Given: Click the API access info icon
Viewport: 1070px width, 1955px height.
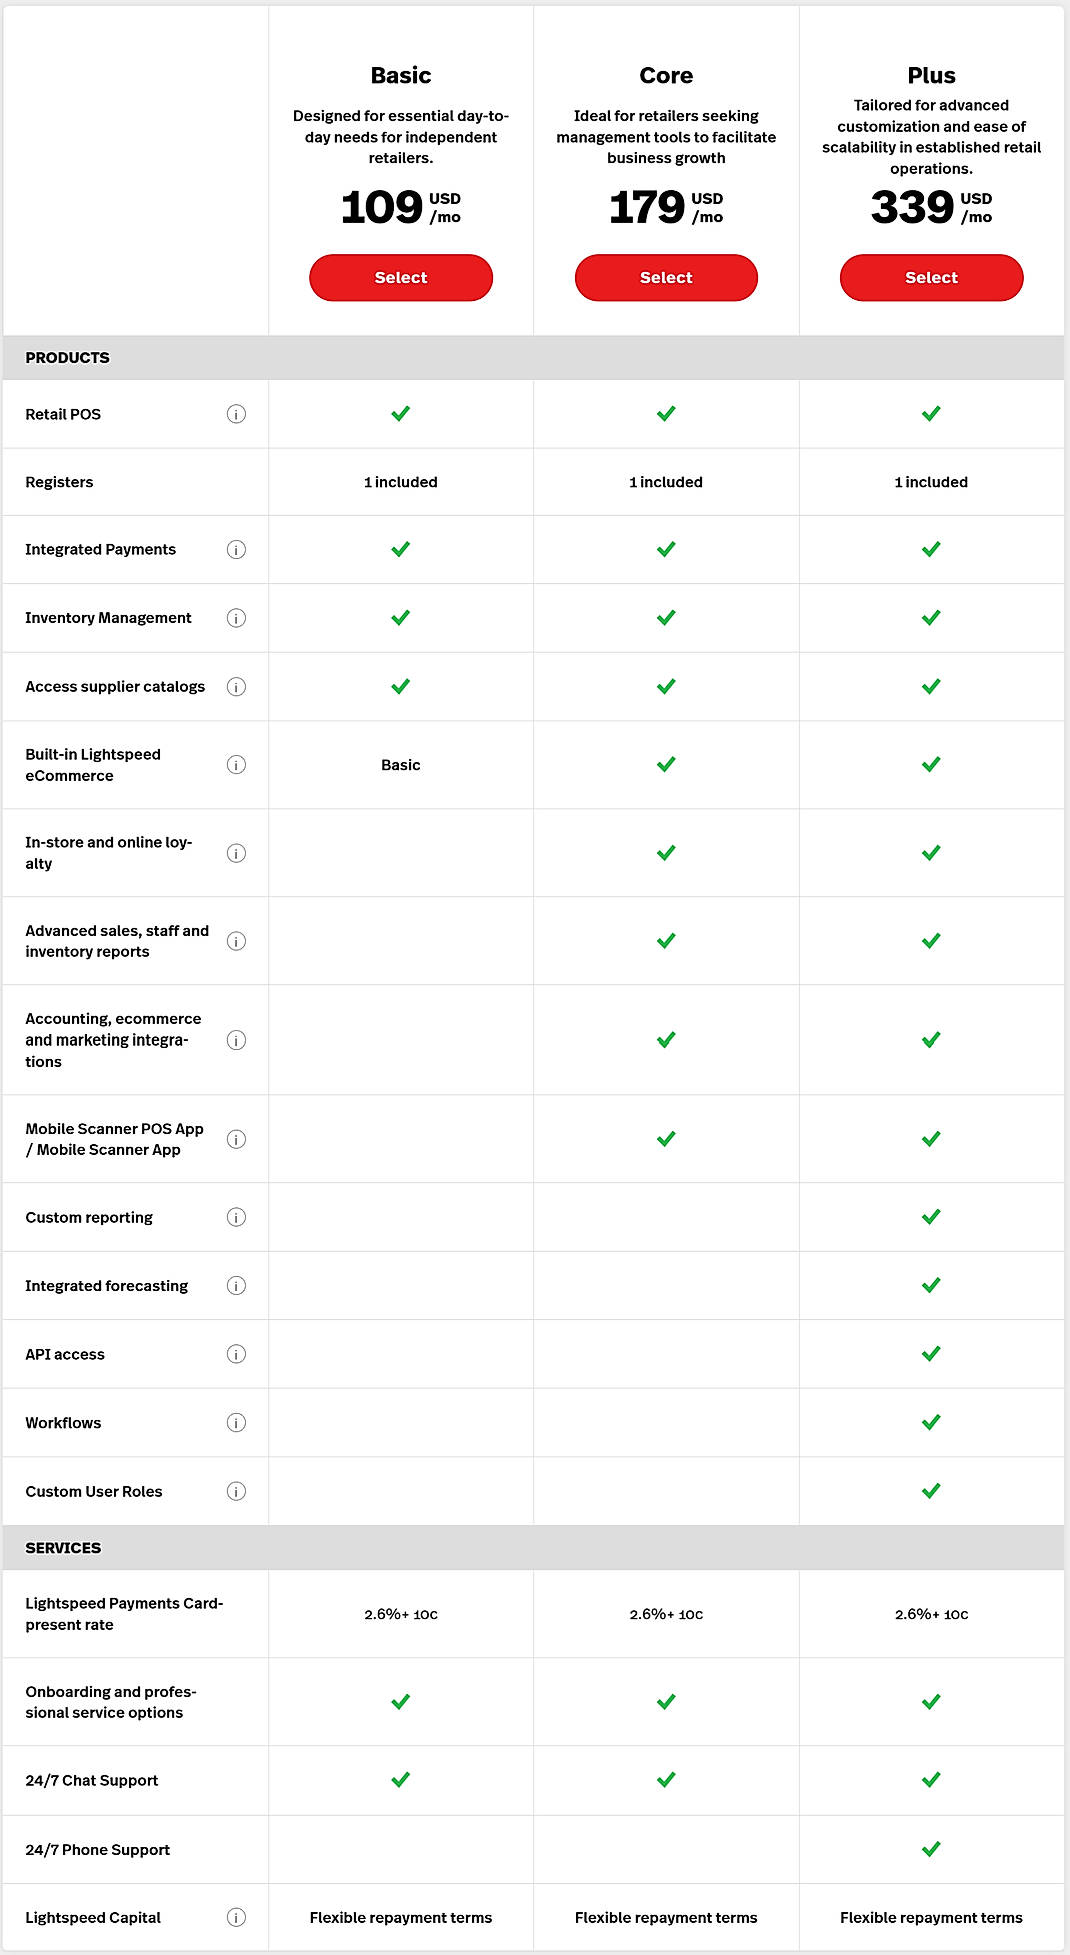Looking at the screenshot, I should pos(236,1354).
